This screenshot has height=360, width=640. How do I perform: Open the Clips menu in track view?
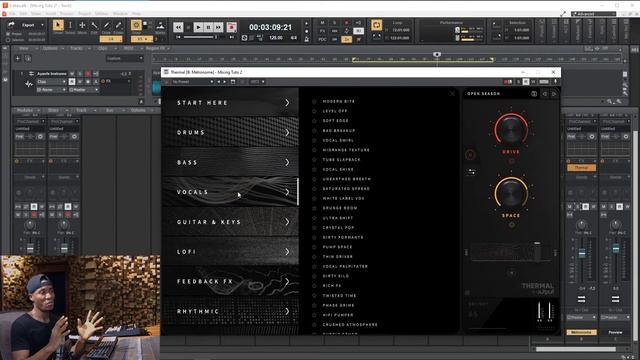pyautogui.click(x=104, y=48)
